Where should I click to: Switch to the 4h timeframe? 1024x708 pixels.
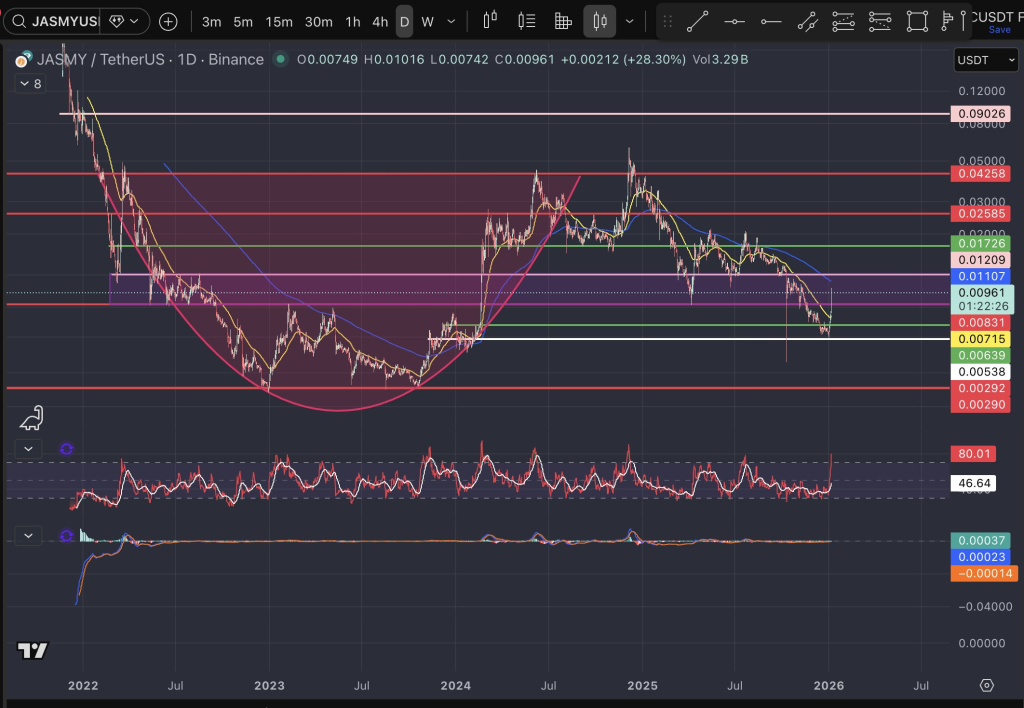(x=380, y=21)
